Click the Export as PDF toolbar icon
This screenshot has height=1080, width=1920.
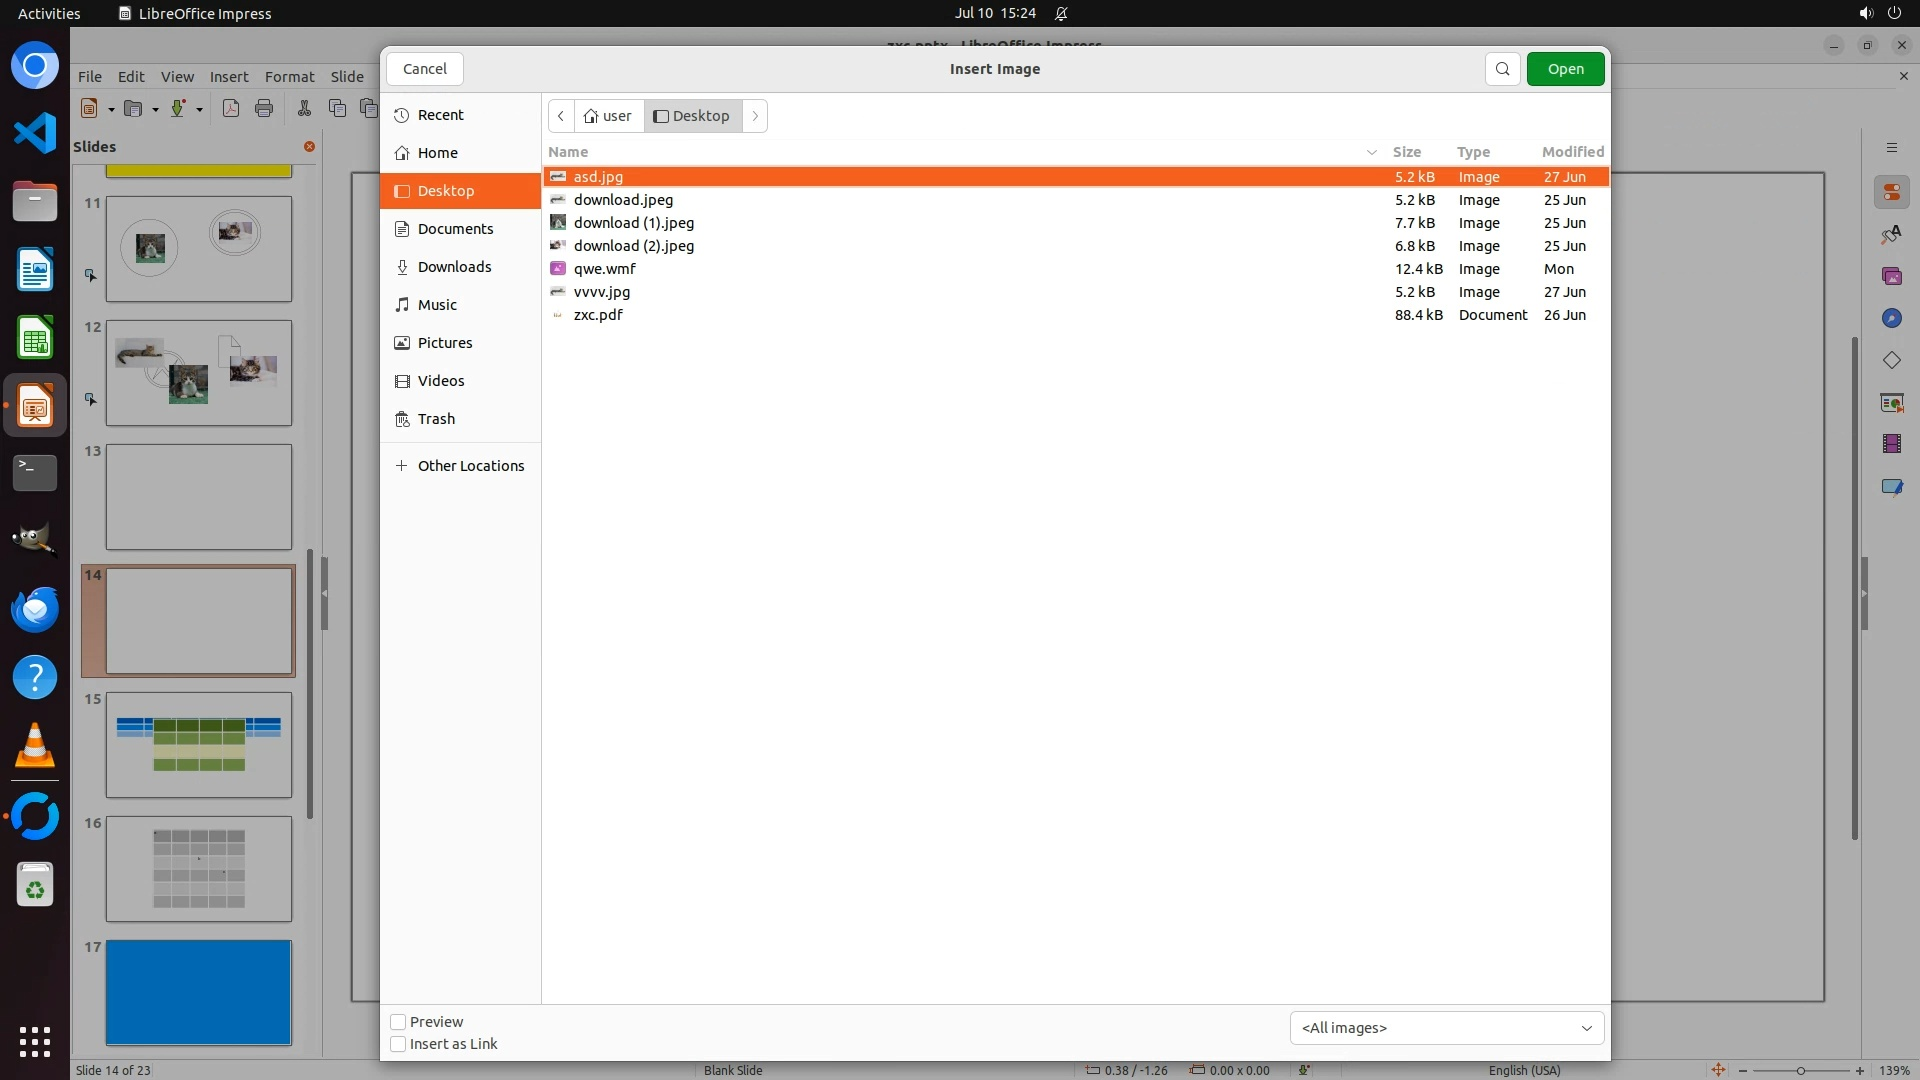coord(231,109)
